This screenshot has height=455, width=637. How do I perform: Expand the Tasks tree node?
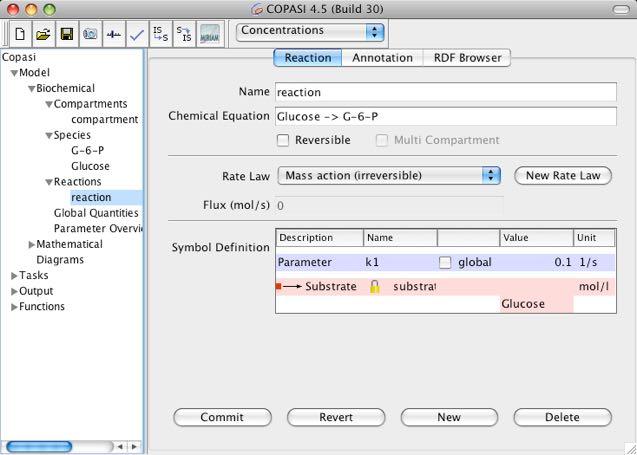point(15,276)
